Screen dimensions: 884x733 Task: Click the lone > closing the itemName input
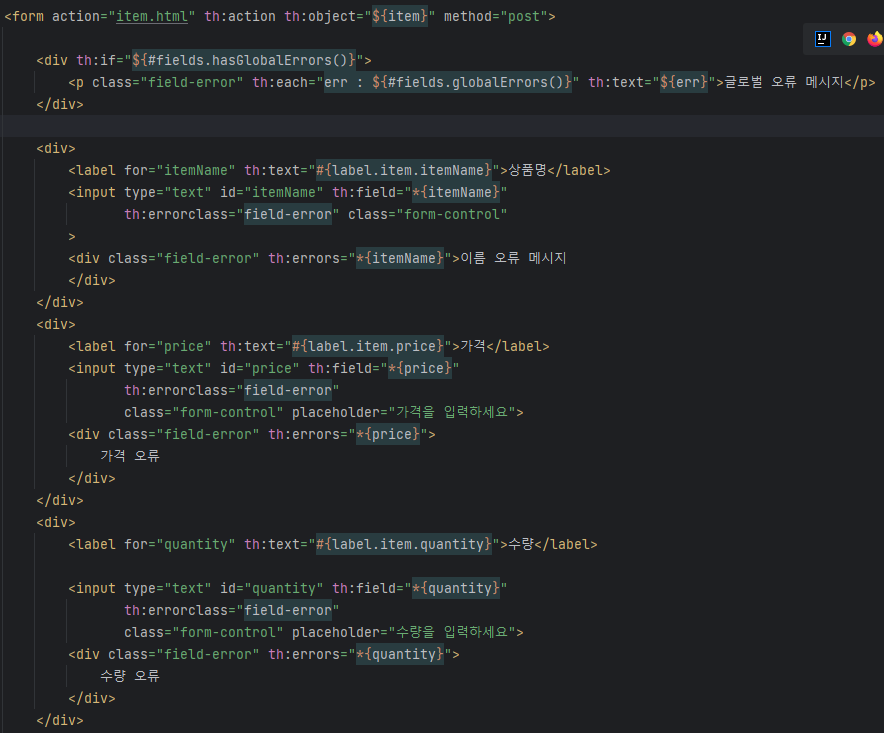(x=72, y=236)
